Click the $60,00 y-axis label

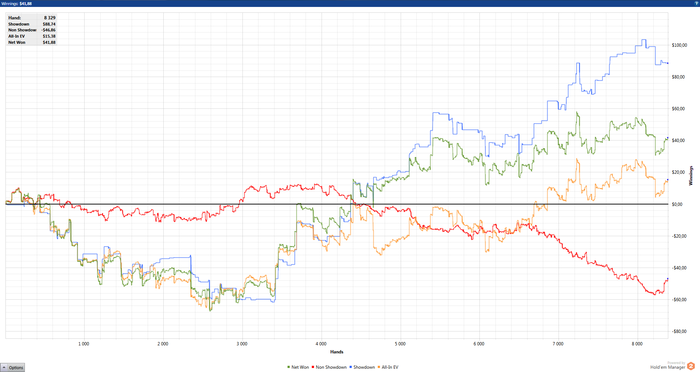click(679, 109)
